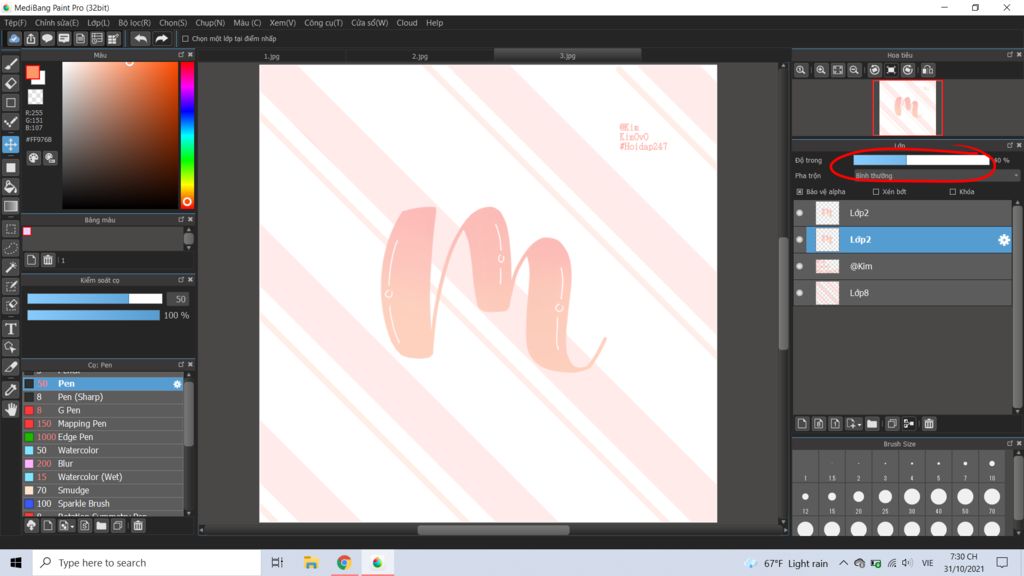Duplicate layer icon in layer panel

(x=892, y=424)
